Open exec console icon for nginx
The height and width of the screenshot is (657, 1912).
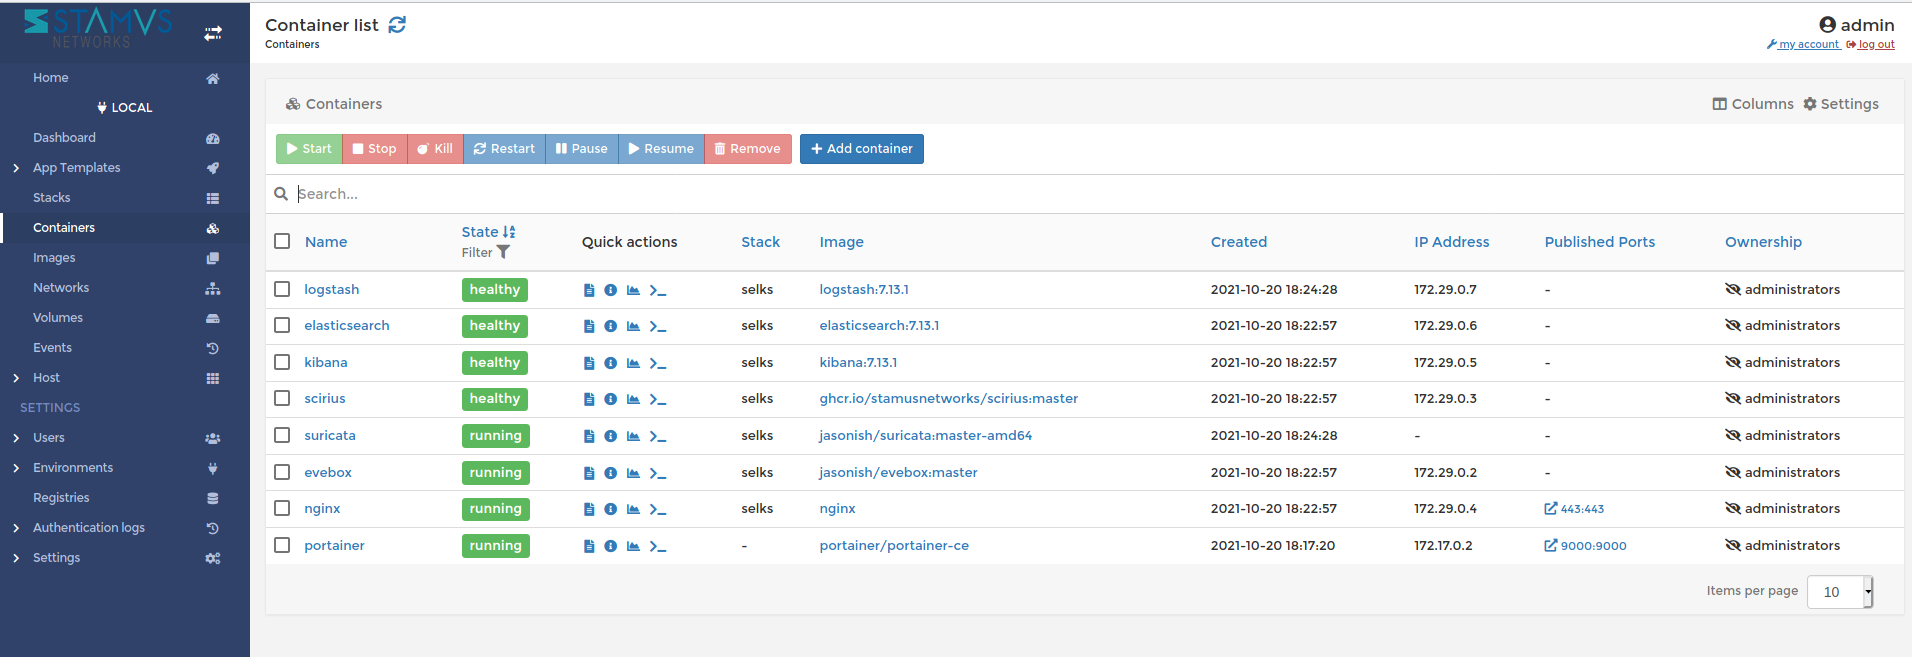[657, 509]
